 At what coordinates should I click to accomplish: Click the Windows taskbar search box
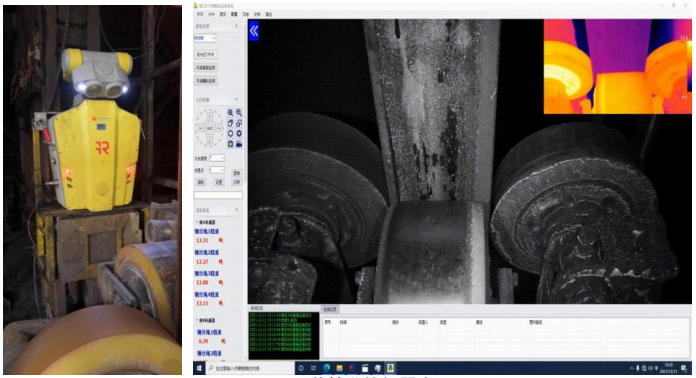click(249, 368)
